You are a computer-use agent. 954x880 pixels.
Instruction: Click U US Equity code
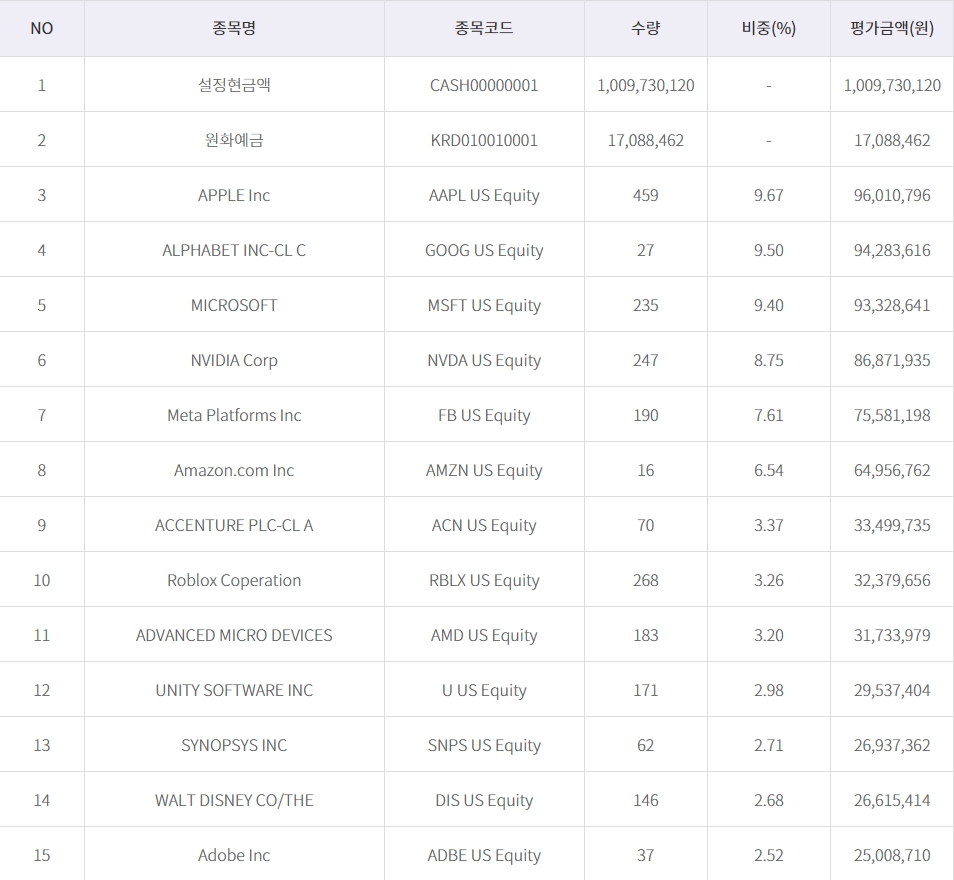point(484,690)
